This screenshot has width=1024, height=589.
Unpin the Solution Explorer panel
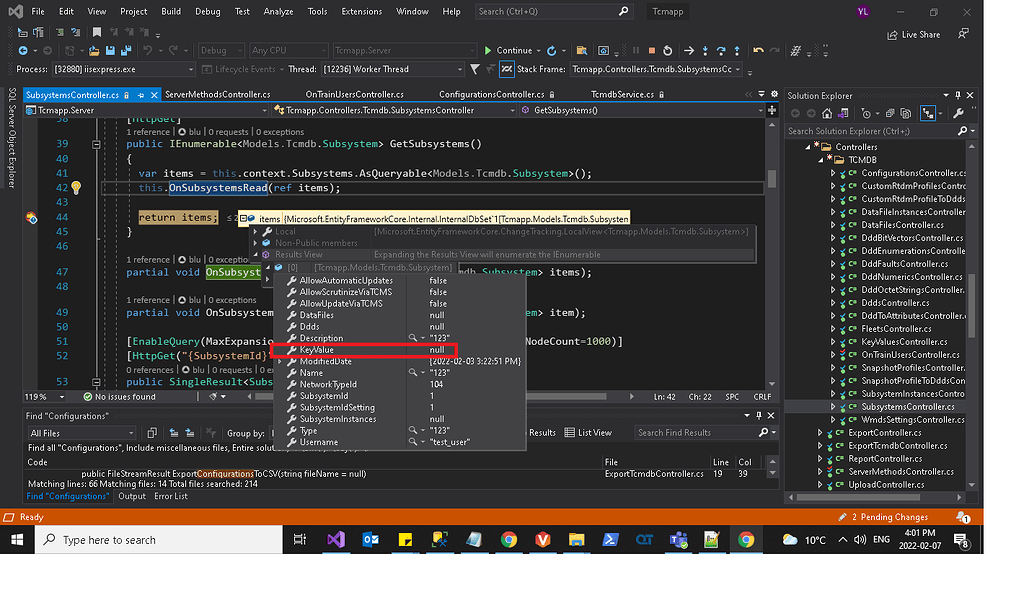click(958, 95)
